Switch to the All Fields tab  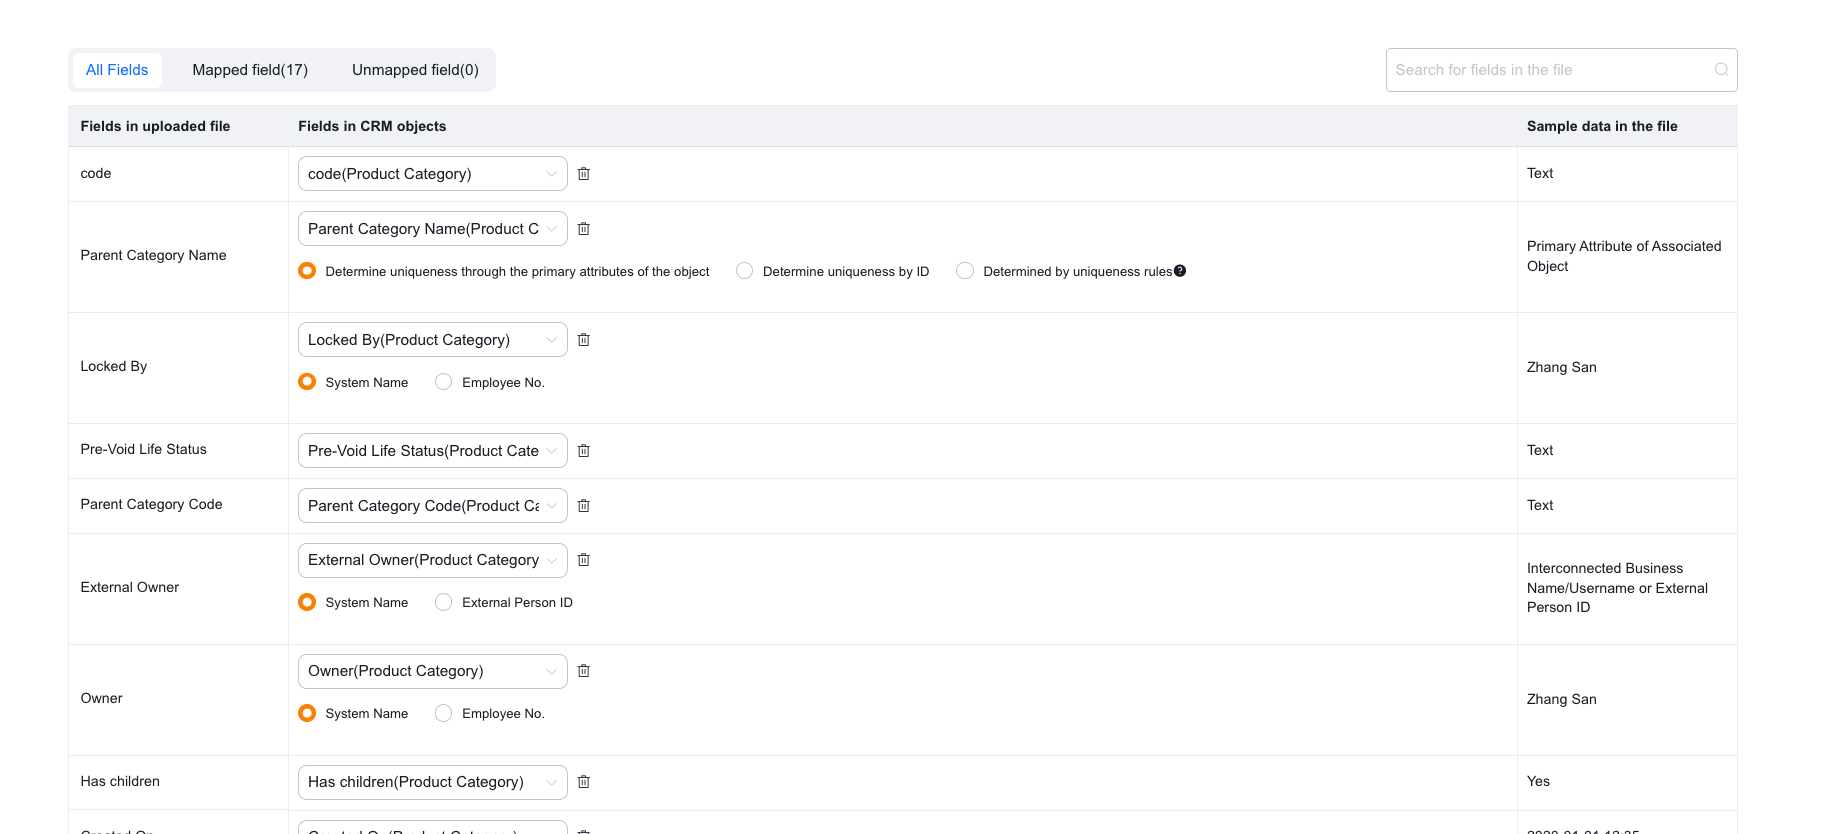click(x=117, y=70)
